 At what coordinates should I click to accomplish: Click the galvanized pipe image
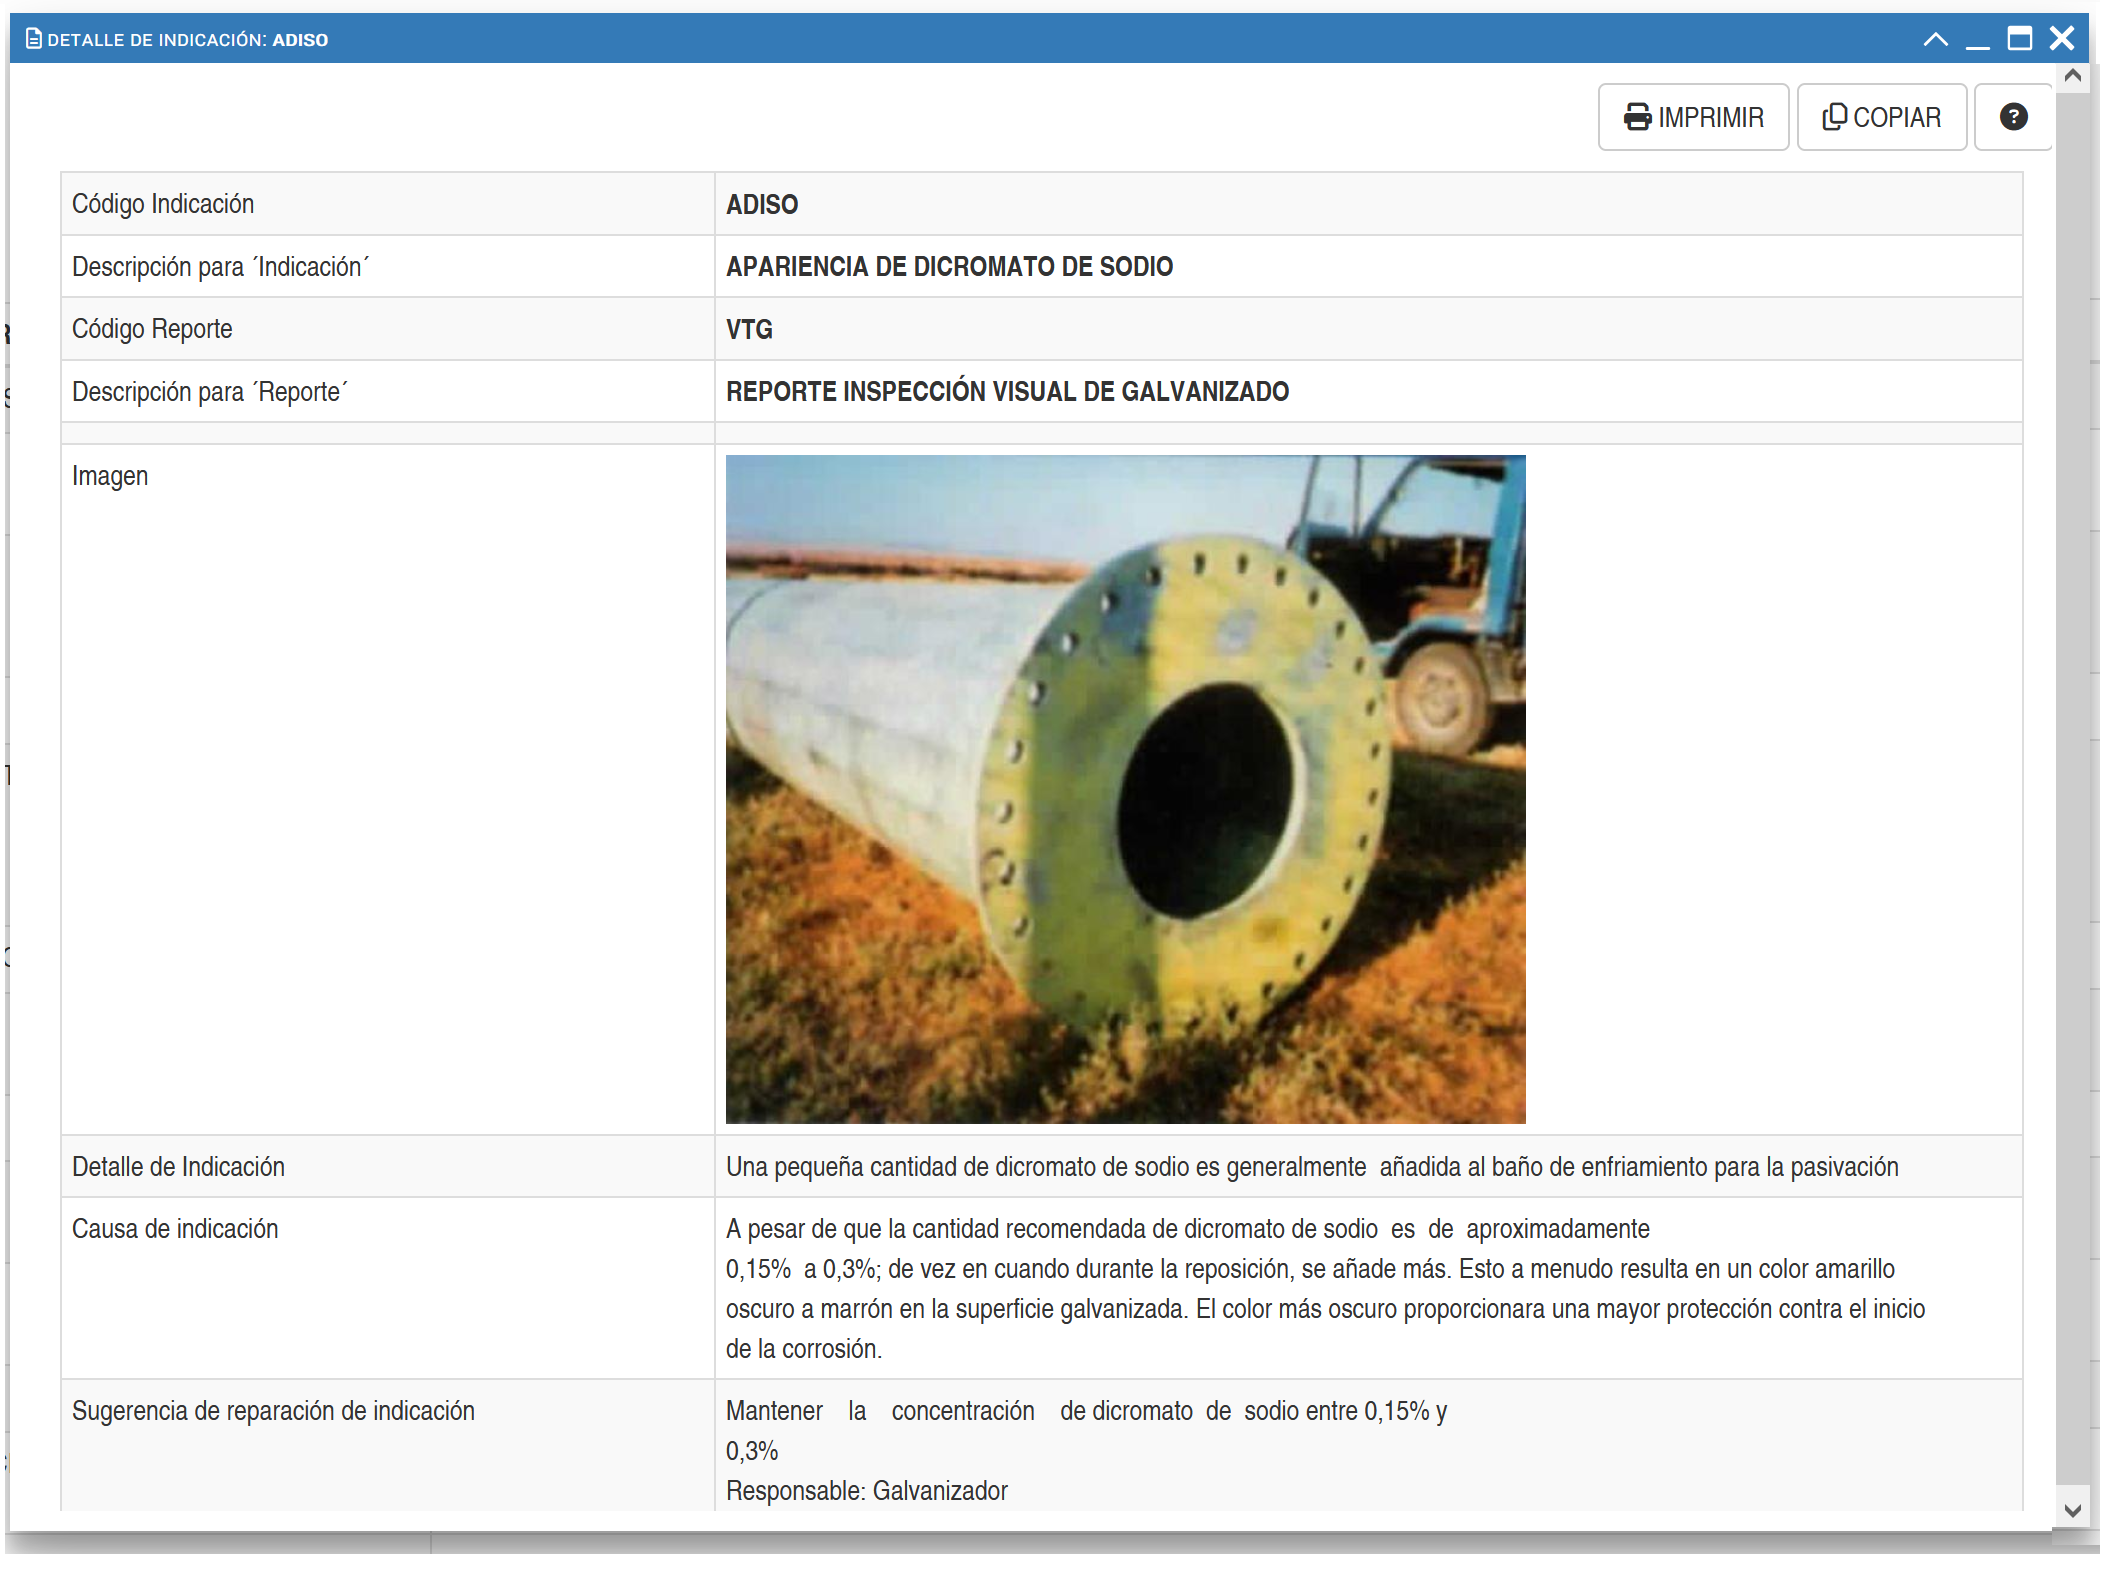point(1125,789)
